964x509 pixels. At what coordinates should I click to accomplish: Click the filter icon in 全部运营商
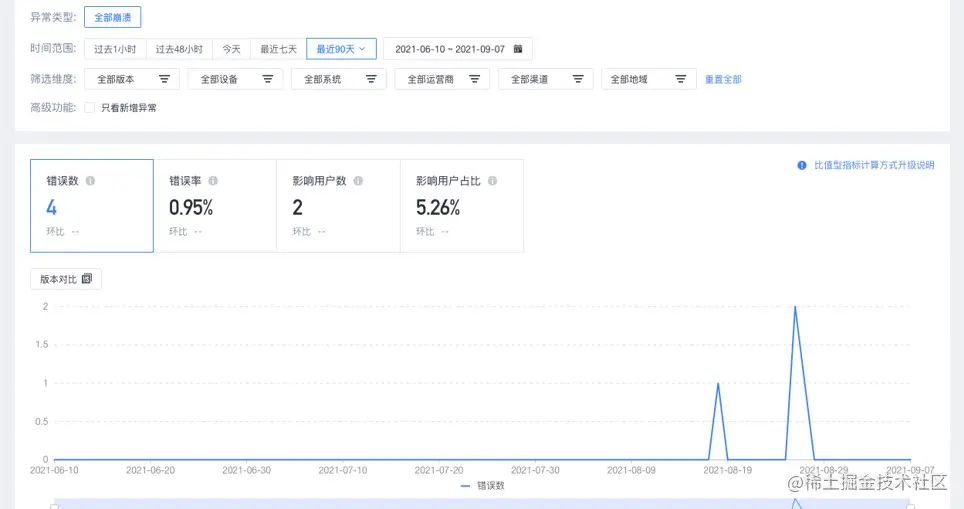pyautogui.click(x=475, y=79)
